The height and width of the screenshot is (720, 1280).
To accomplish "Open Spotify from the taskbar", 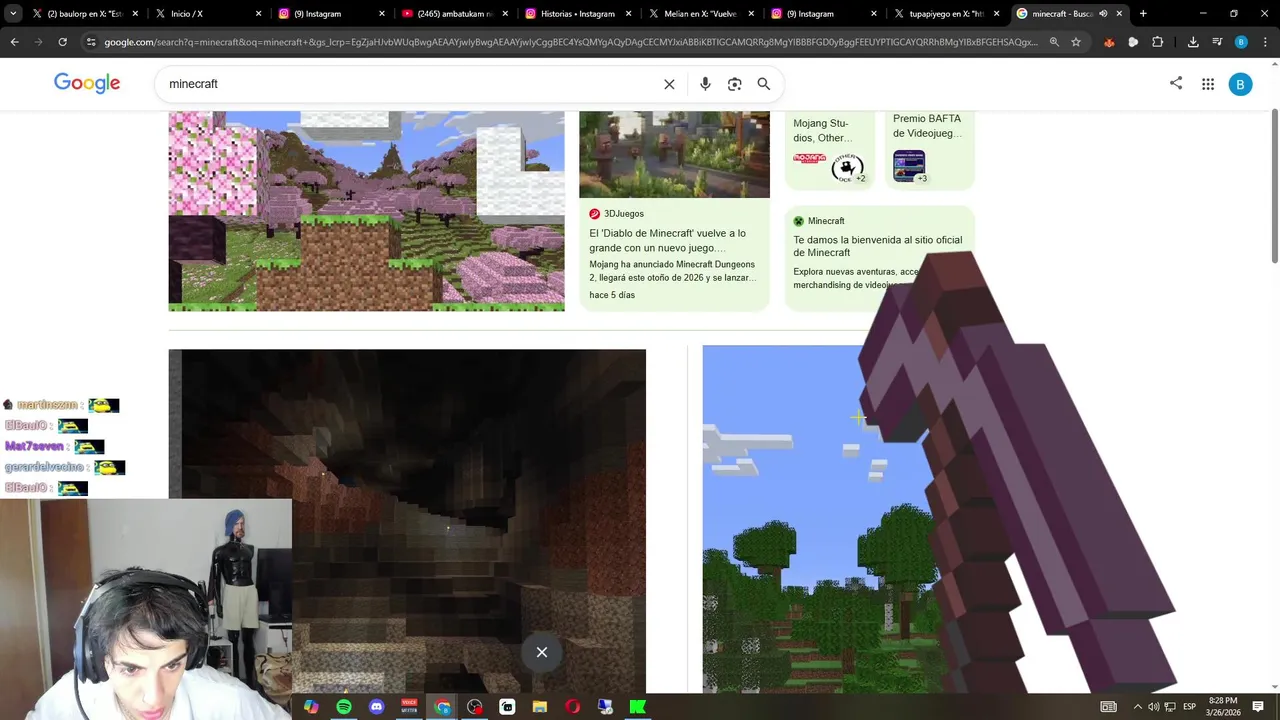I will coord(344,707).
